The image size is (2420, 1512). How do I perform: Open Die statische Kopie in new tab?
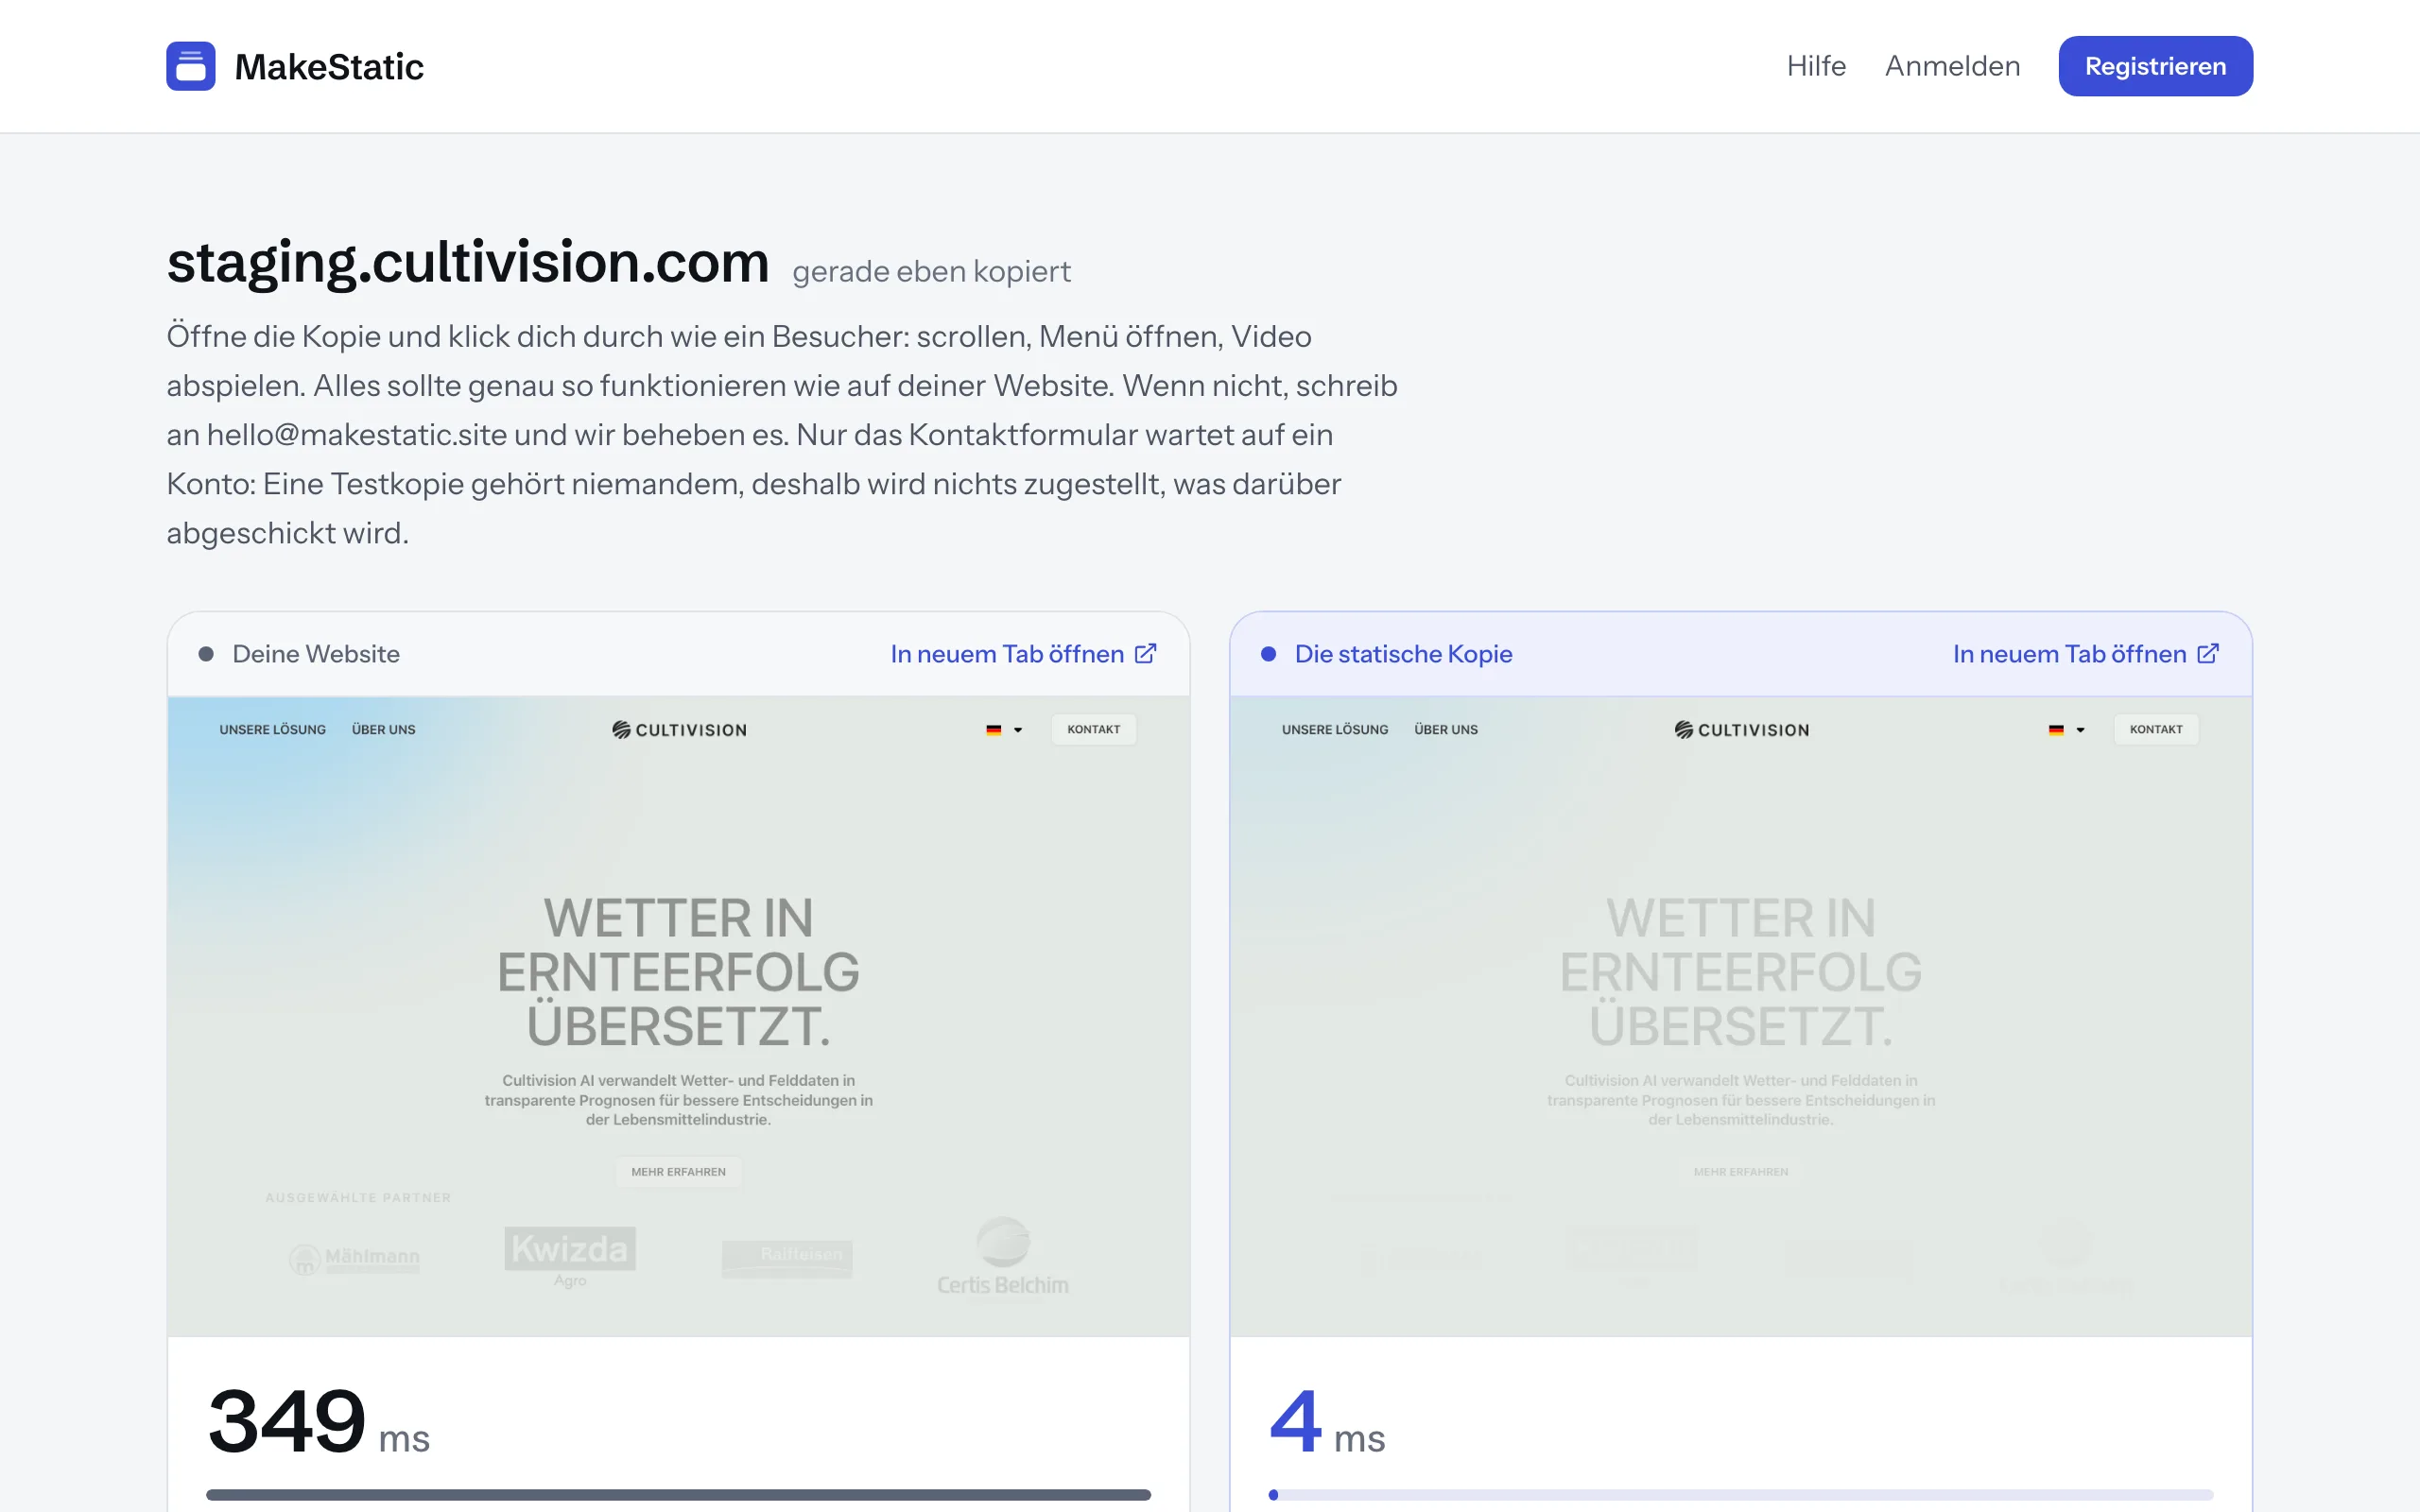coord(2086,654)
